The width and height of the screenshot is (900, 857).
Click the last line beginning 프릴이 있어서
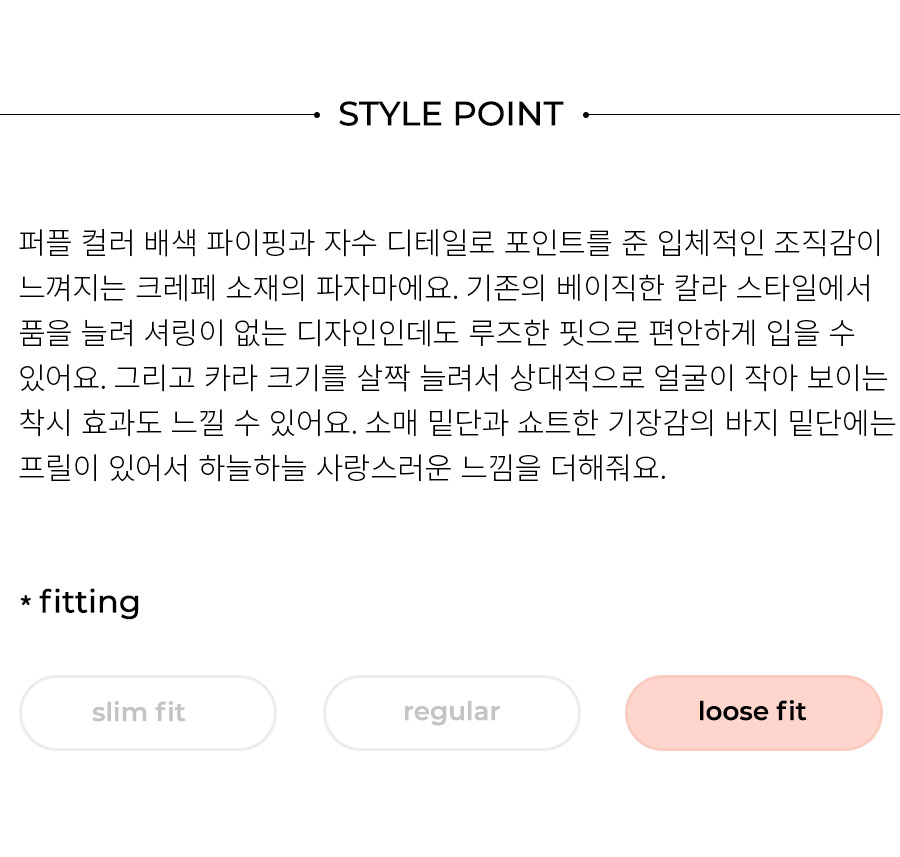pyautogui.click(x=343, y=467)
